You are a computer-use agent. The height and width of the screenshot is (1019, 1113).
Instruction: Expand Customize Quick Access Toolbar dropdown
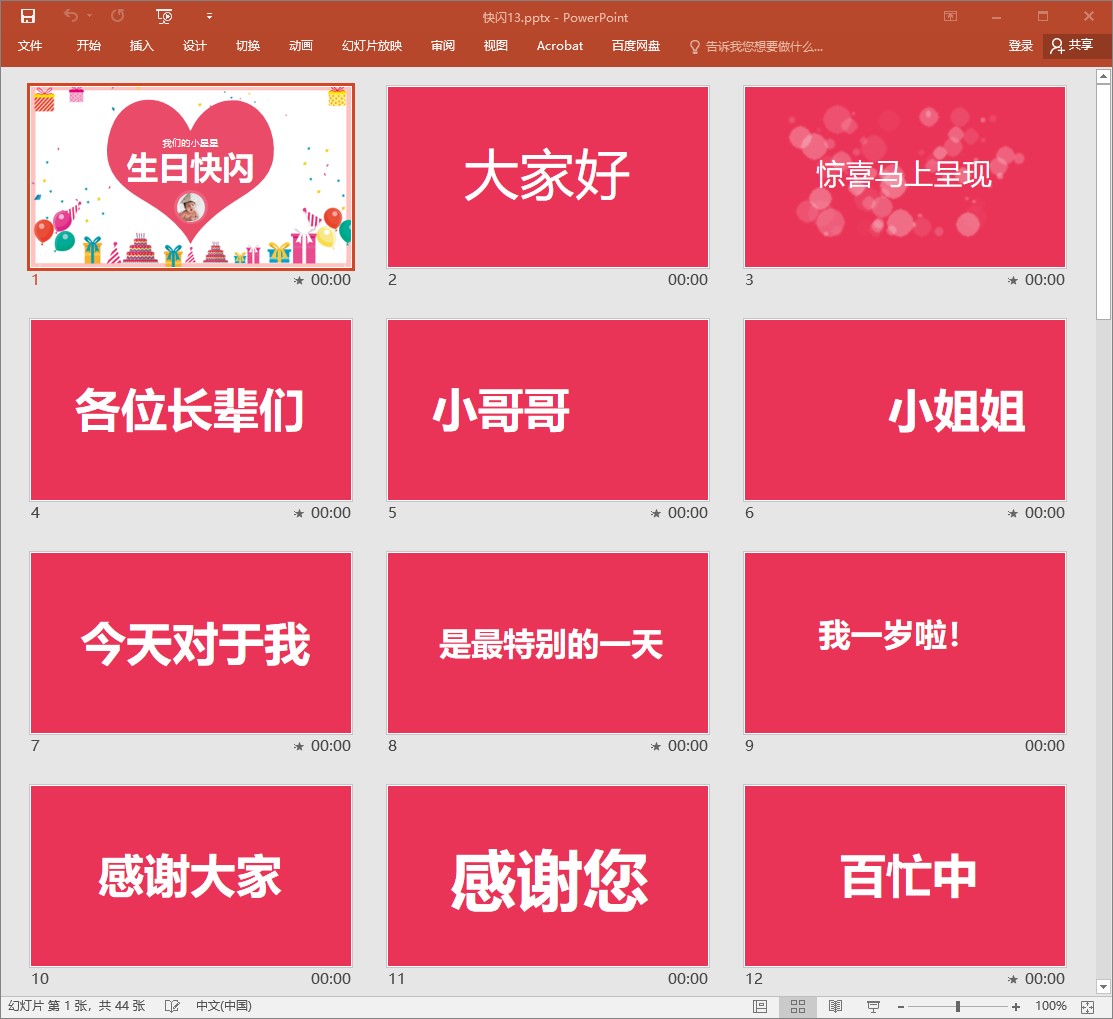pyautogui.click(x=209, y=16)
